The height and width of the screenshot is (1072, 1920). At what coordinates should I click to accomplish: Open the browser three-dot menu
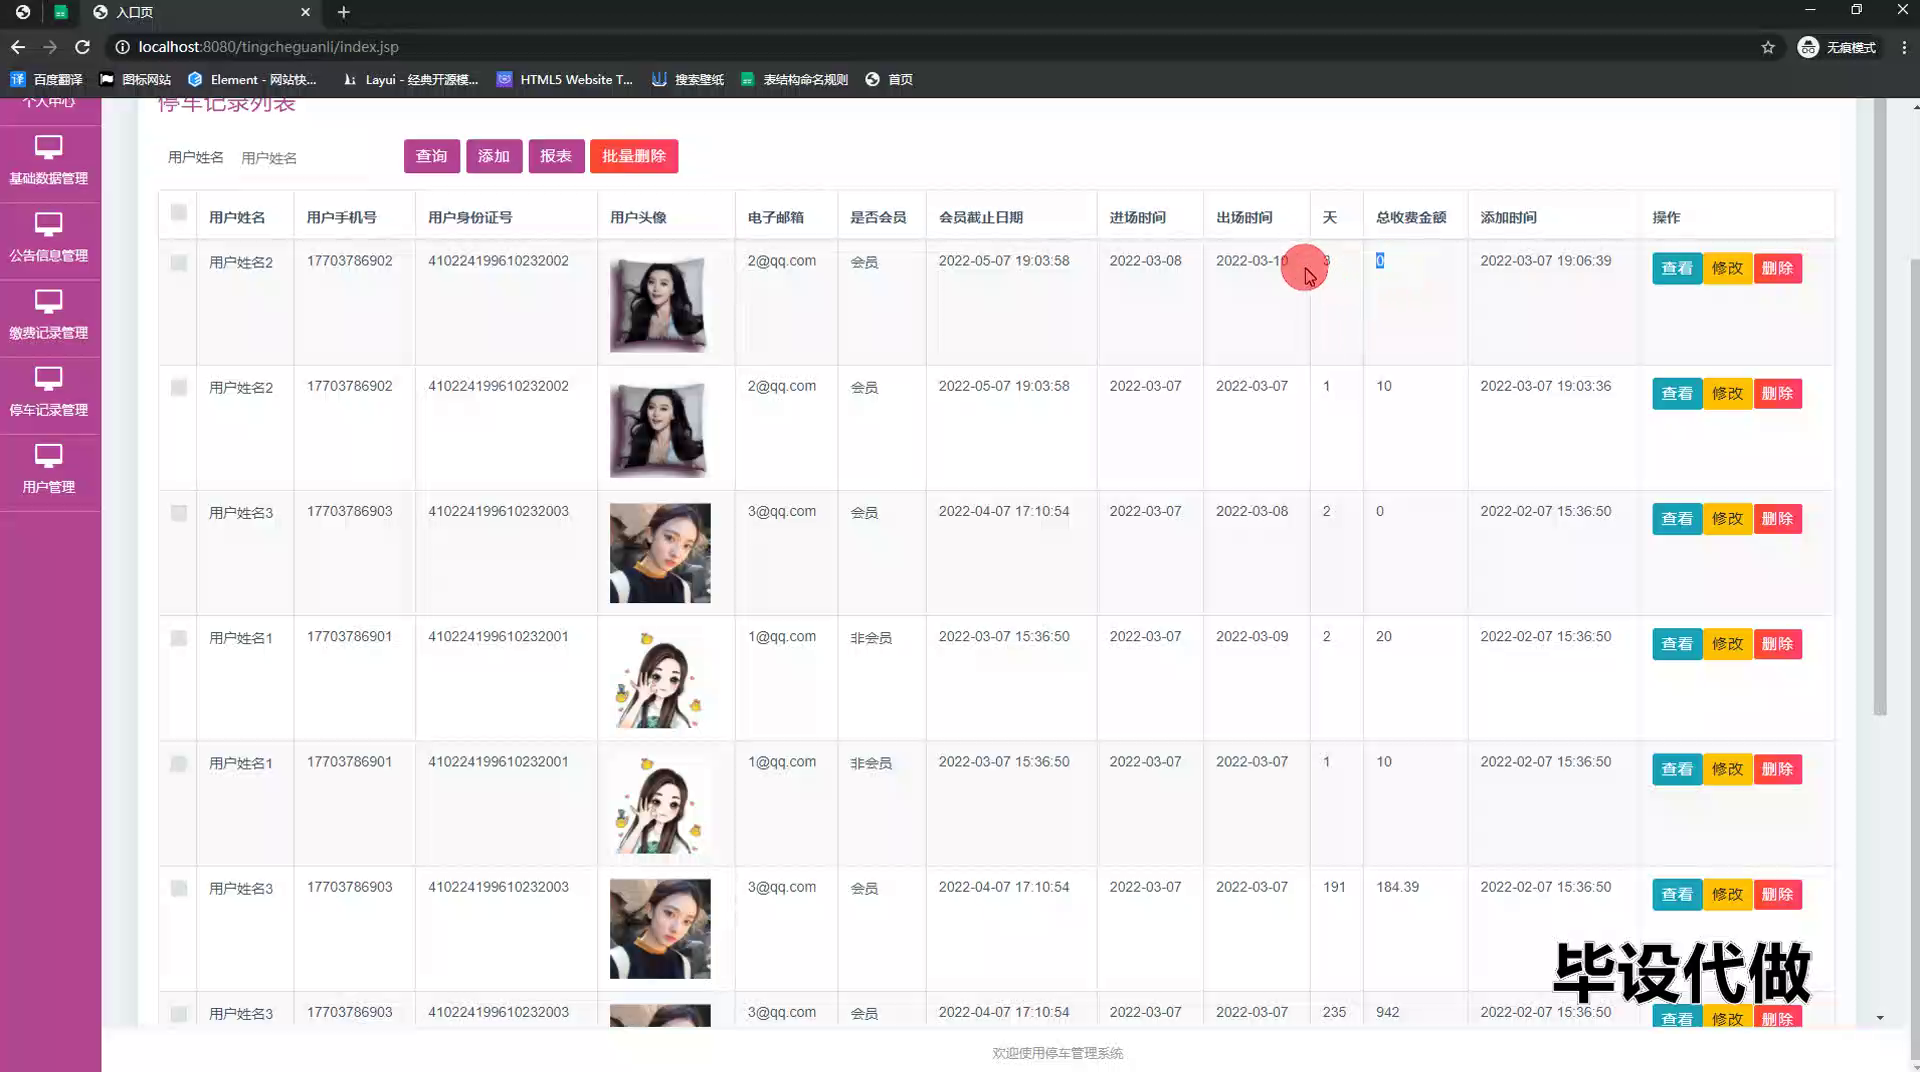pos(1903,47)
